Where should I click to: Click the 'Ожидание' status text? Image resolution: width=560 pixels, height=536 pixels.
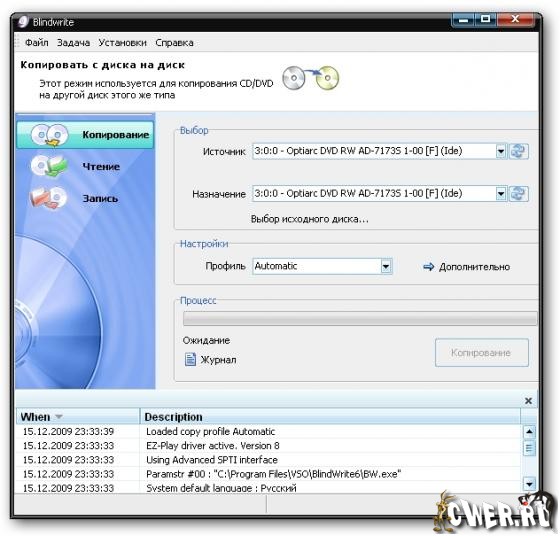[206, 340]
